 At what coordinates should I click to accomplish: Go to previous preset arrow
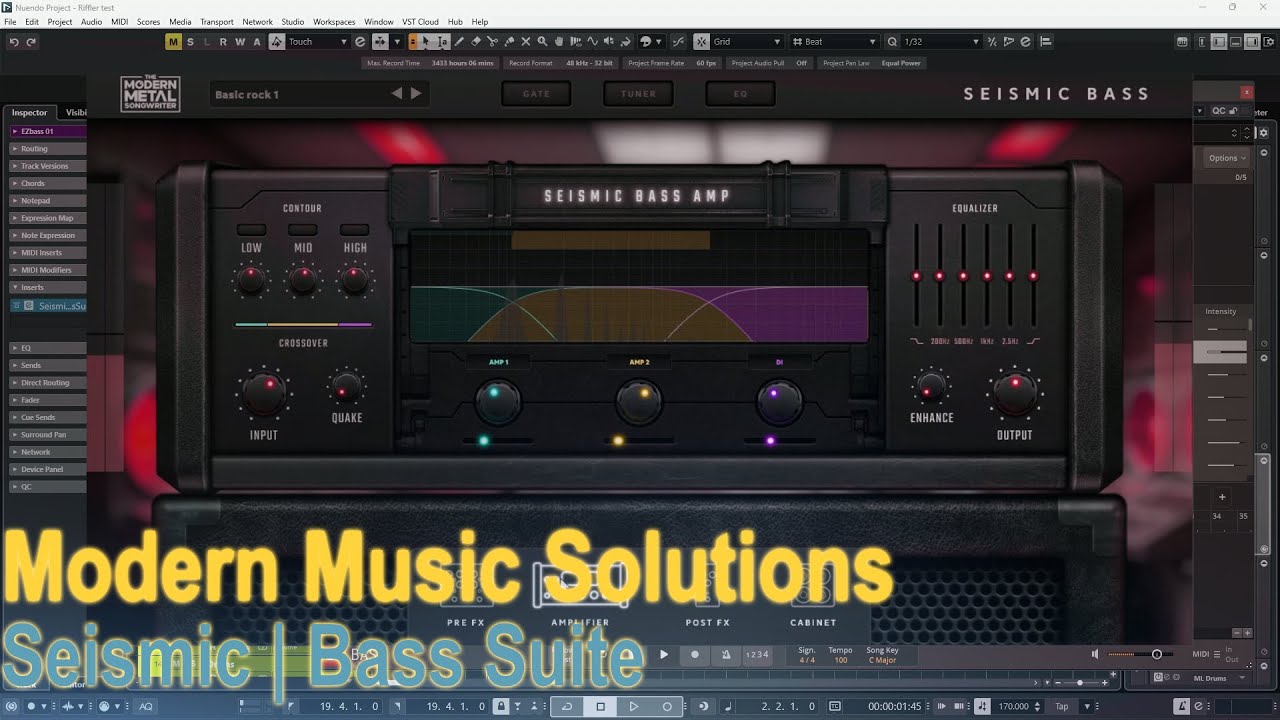(x=397, y=94)
